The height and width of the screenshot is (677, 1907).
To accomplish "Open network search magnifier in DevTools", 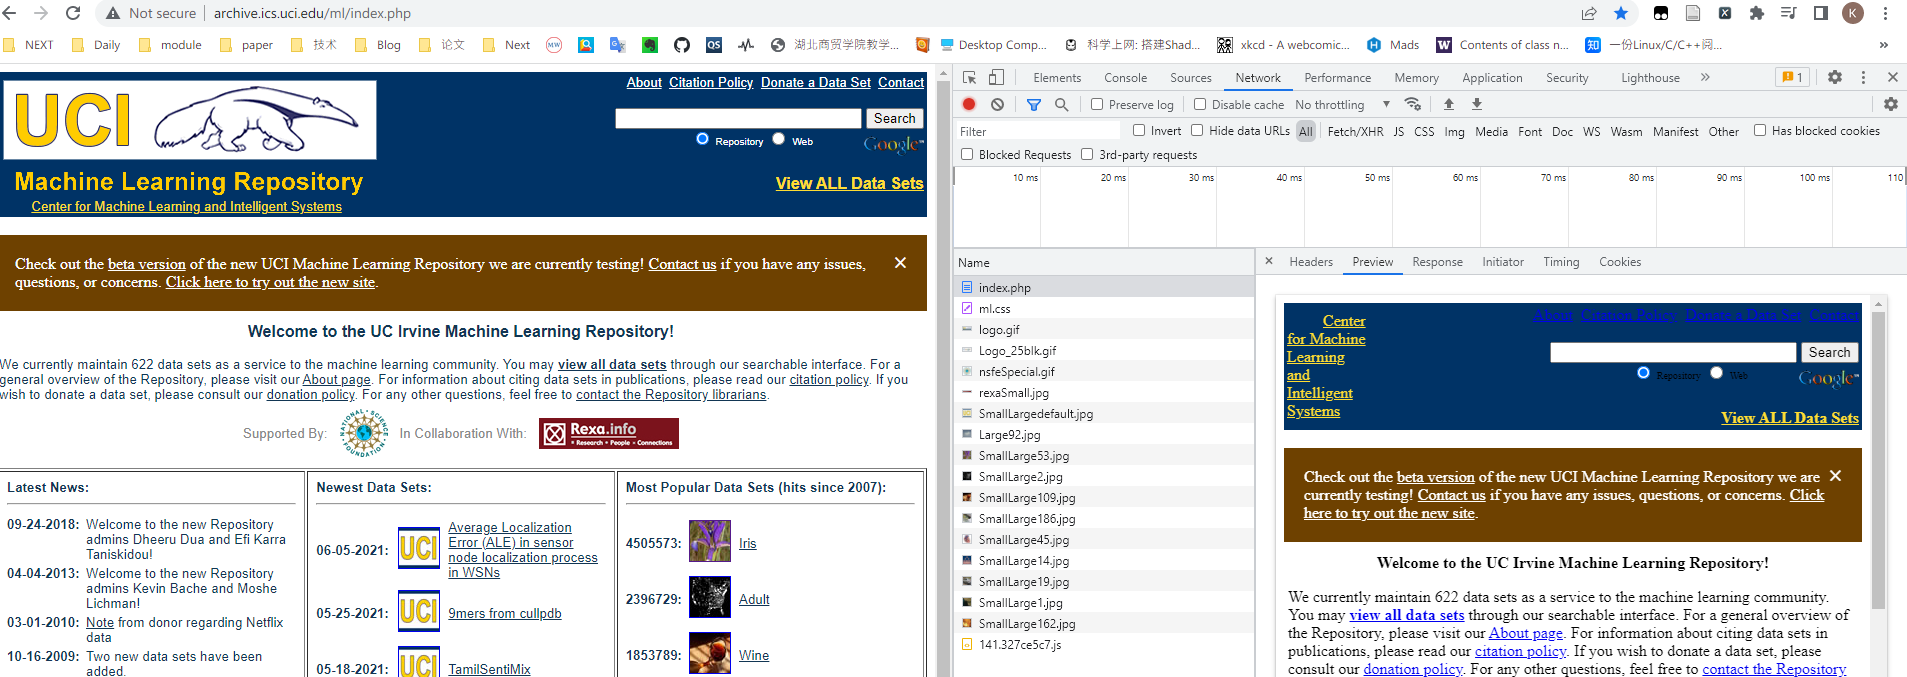I will tap(1061, 104).
